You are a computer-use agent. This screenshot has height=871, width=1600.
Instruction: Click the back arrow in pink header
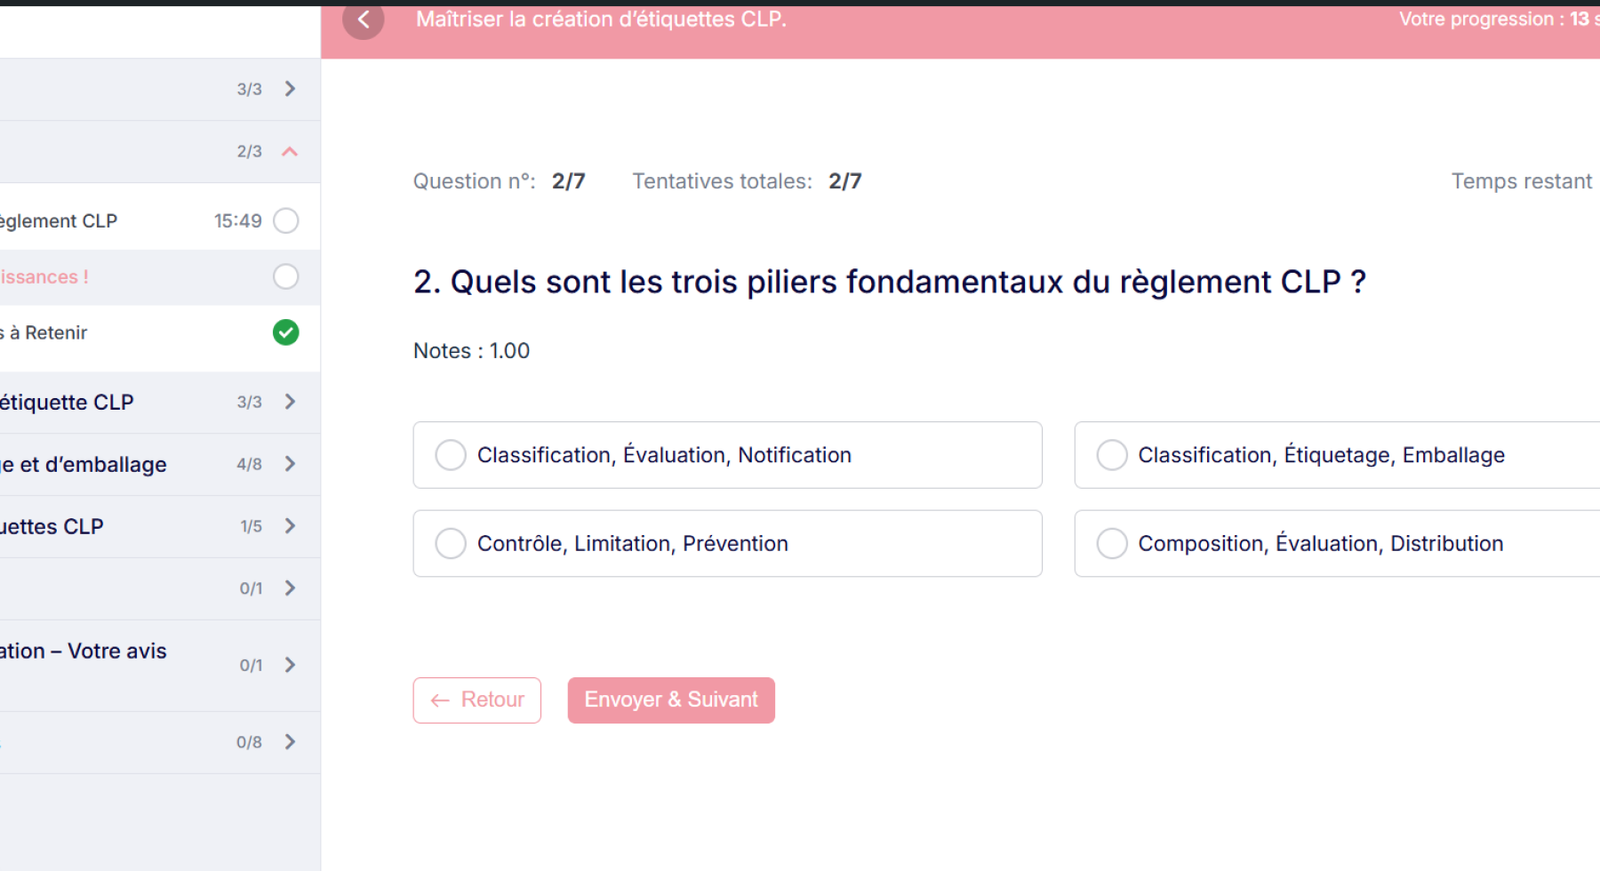[x=363, y=19]
